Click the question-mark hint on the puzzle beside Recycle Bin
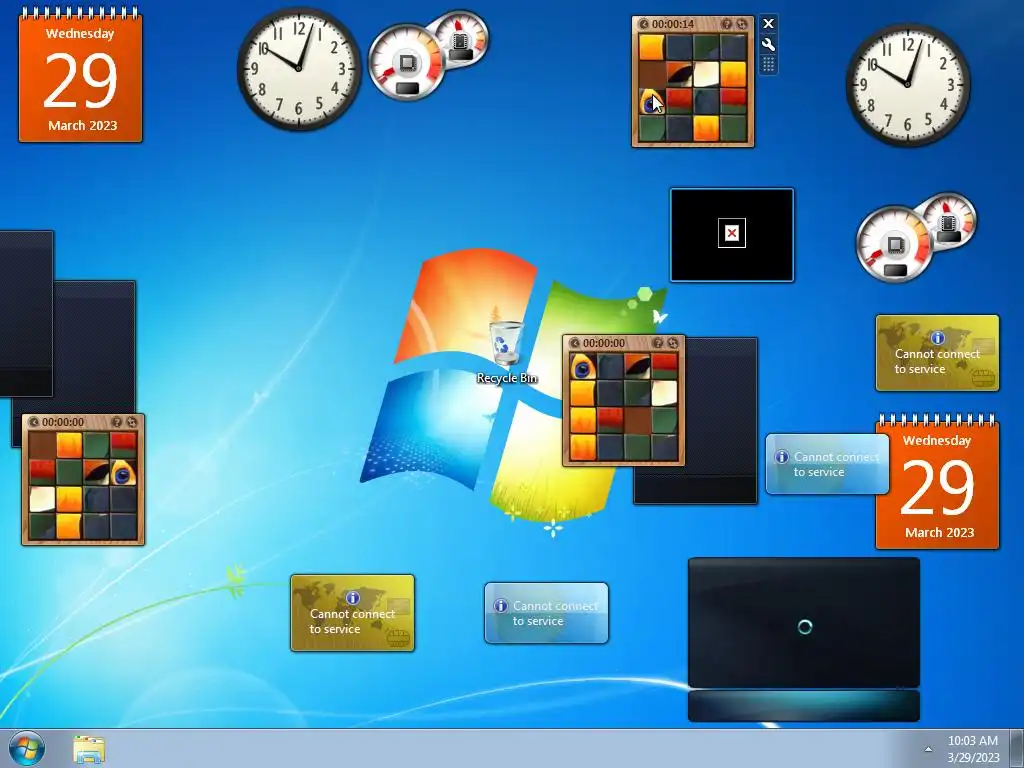The image size is (1024, 768). [x=658, y=343]
